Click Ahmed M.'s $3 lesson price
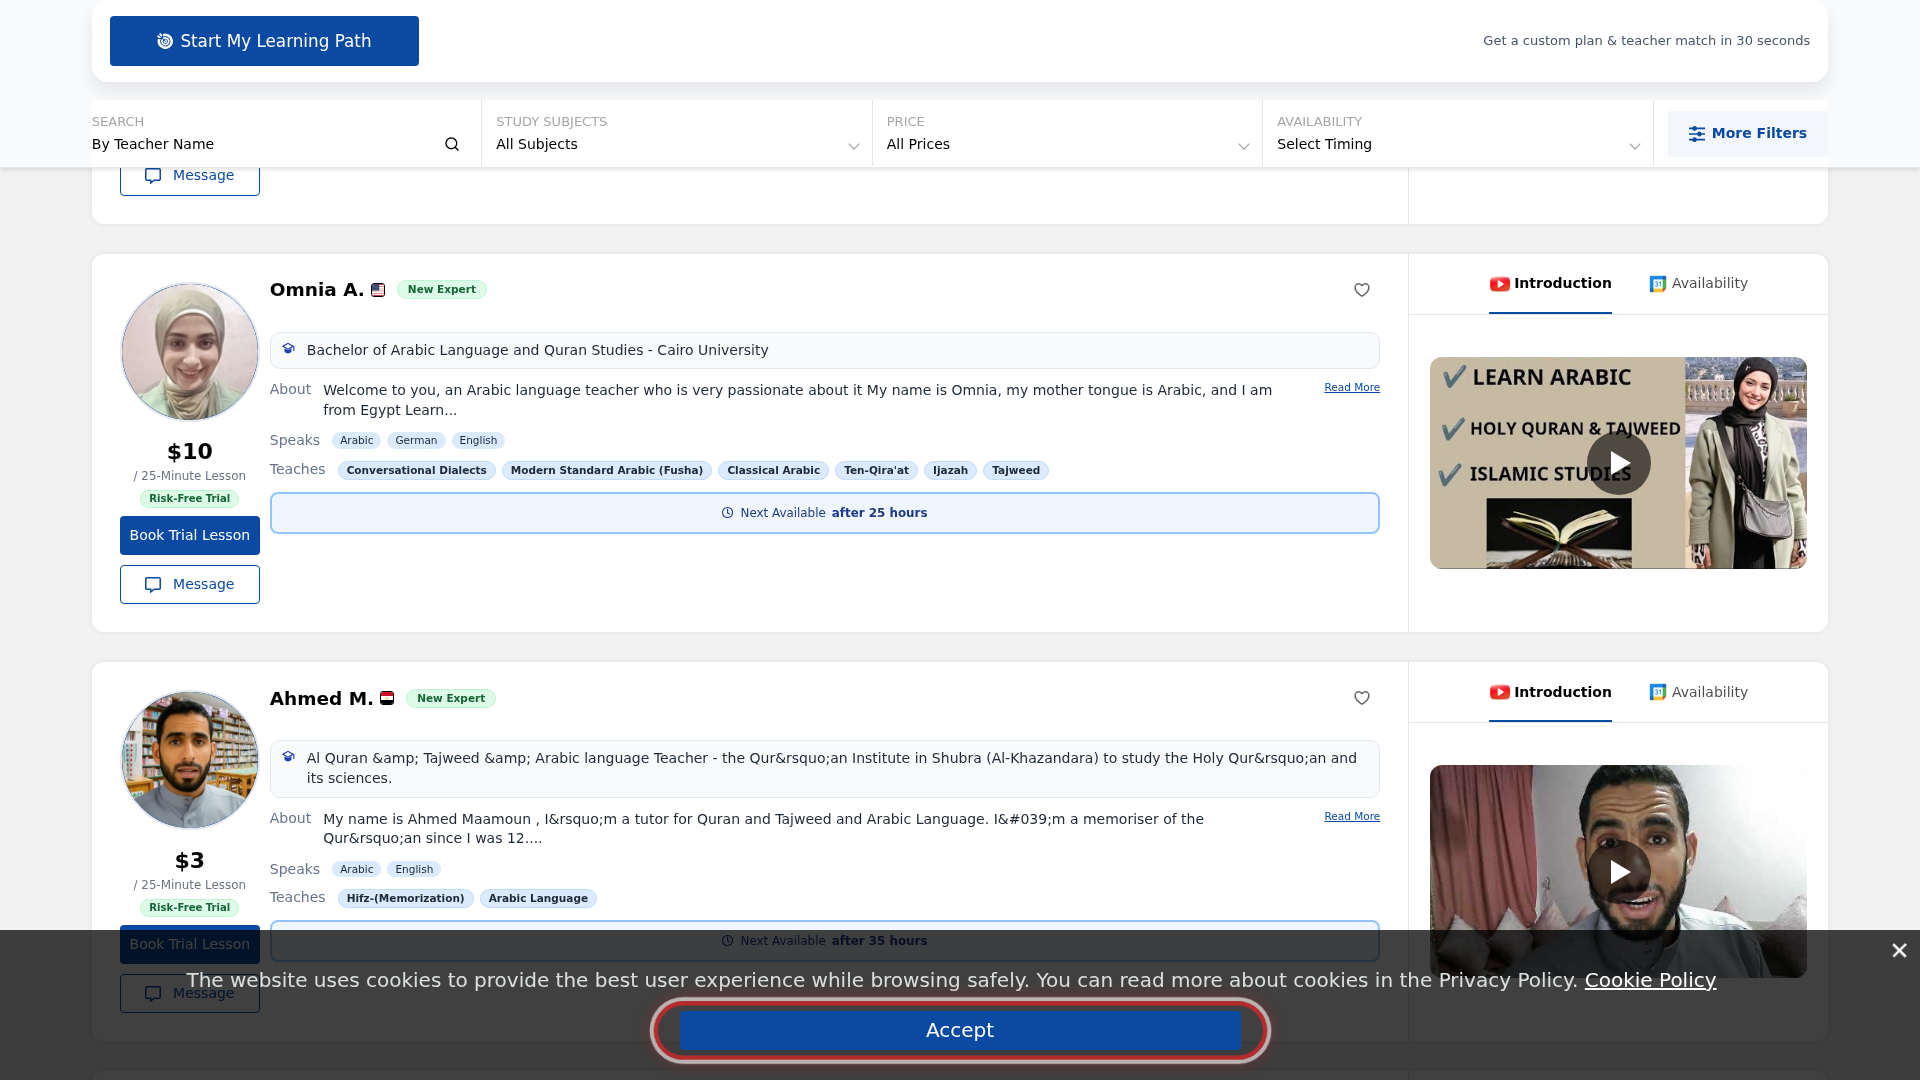The image size is (1920, 1080). [x=190, y=861]
